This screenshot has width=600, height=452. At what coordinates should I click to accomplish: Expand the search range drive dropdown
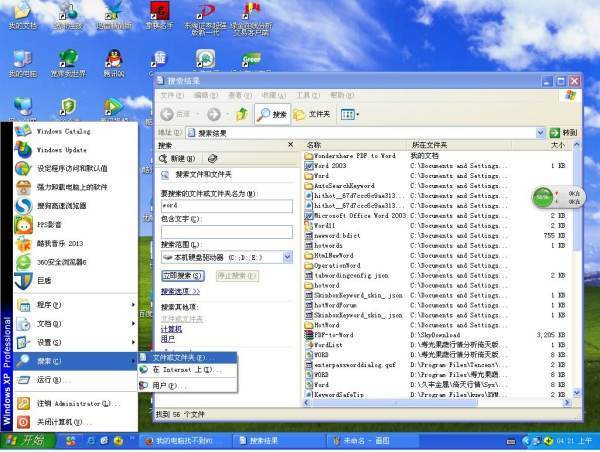(x=286, y=257)
